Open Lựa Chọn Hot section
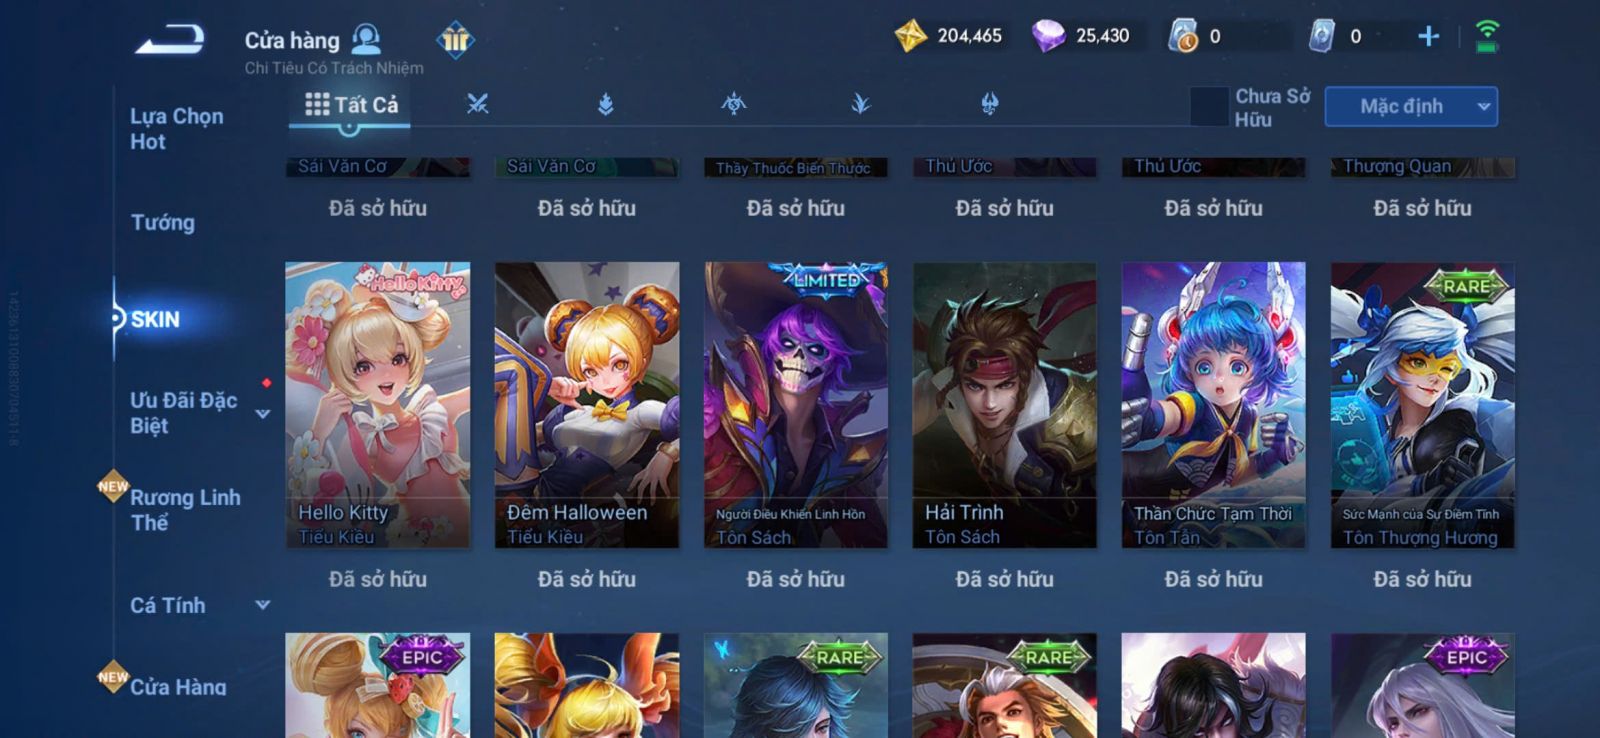Image resolution: width=1600 pixels, height=738 pixels. click(177, 128)
